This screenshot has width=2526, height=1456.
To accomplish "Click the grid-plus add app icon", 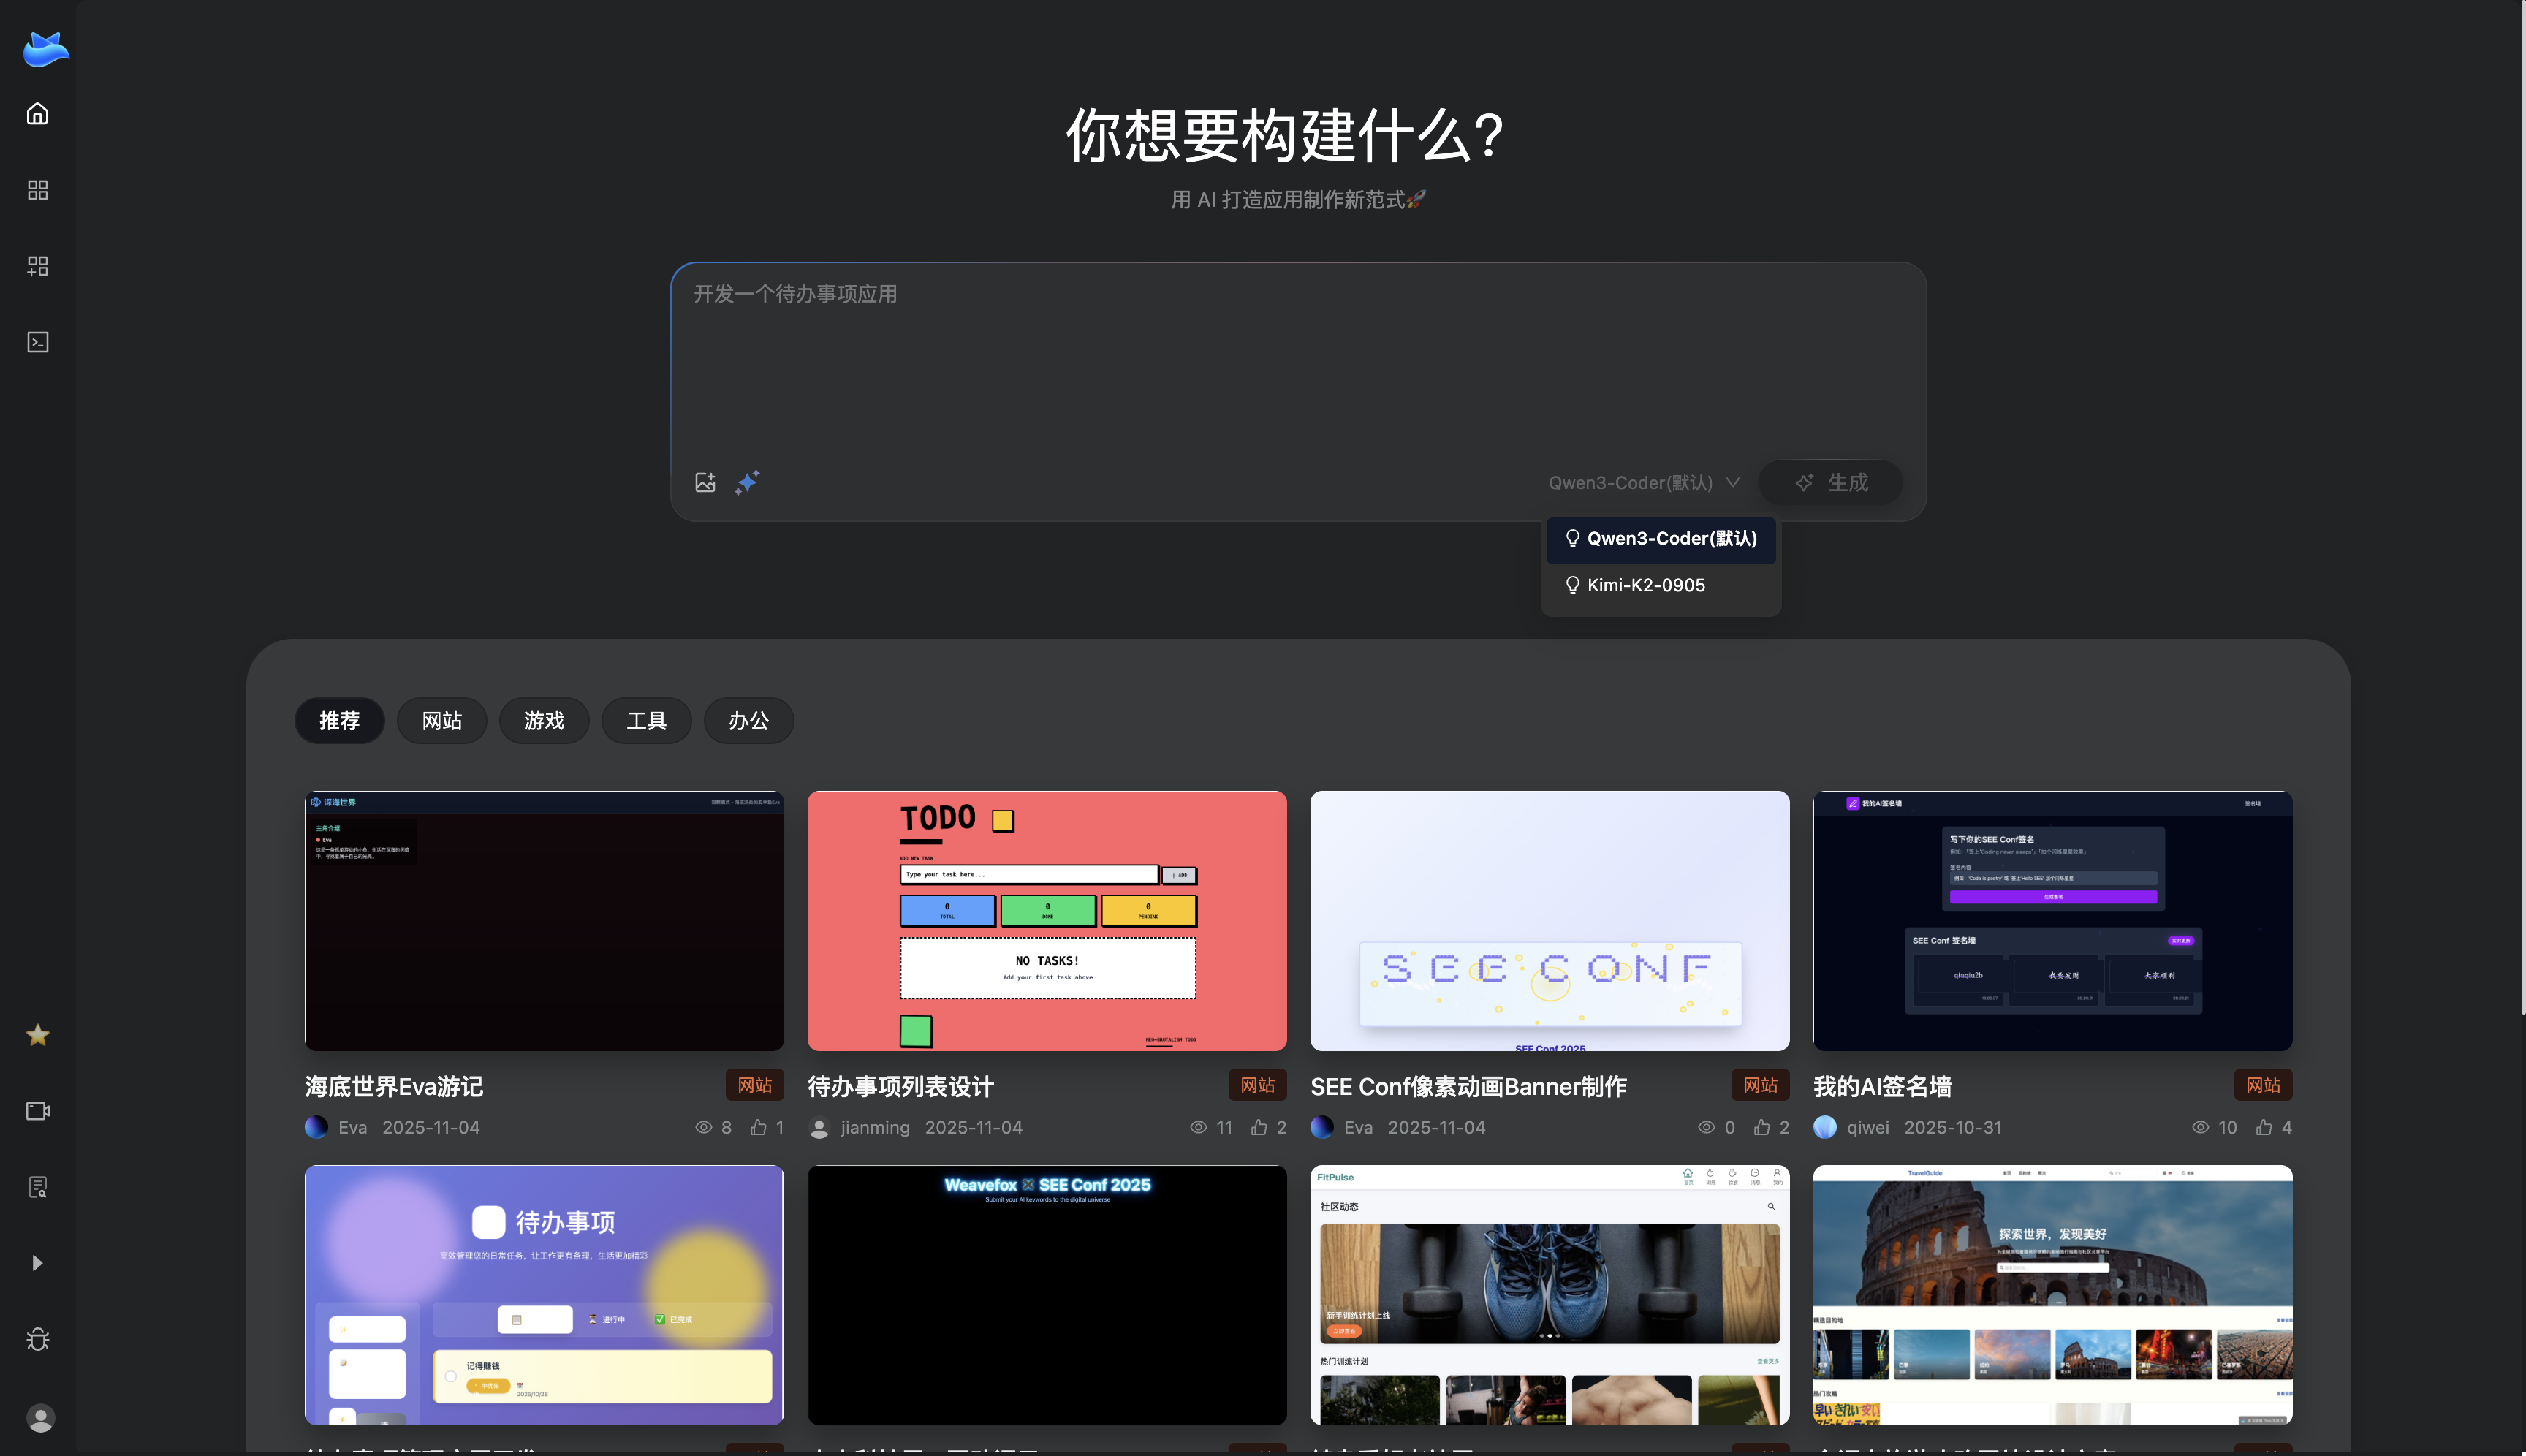I will (38, 266).
